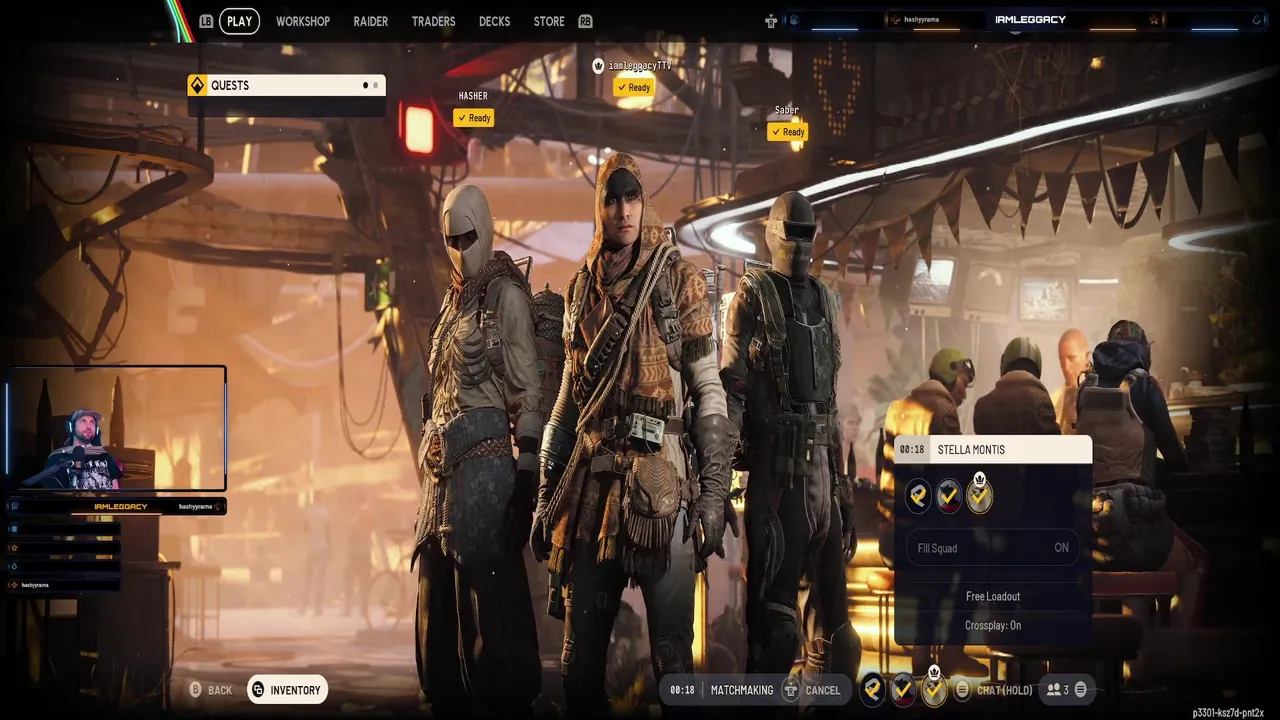
Task: Click iamleggacyTTV's Ready badge
Action: pyautogui.click(x=633, y=87)
